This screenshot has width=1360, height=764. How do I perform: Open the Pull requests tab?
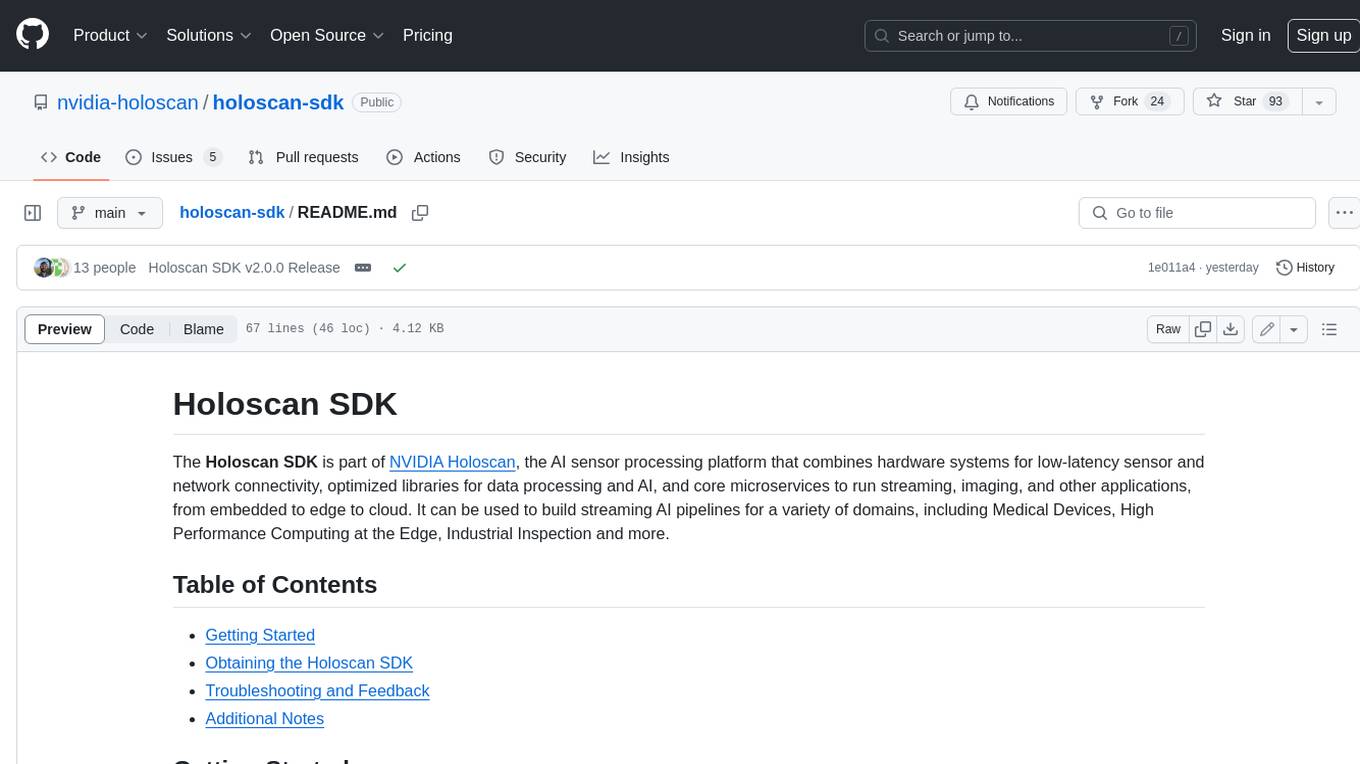coord(303,157)
